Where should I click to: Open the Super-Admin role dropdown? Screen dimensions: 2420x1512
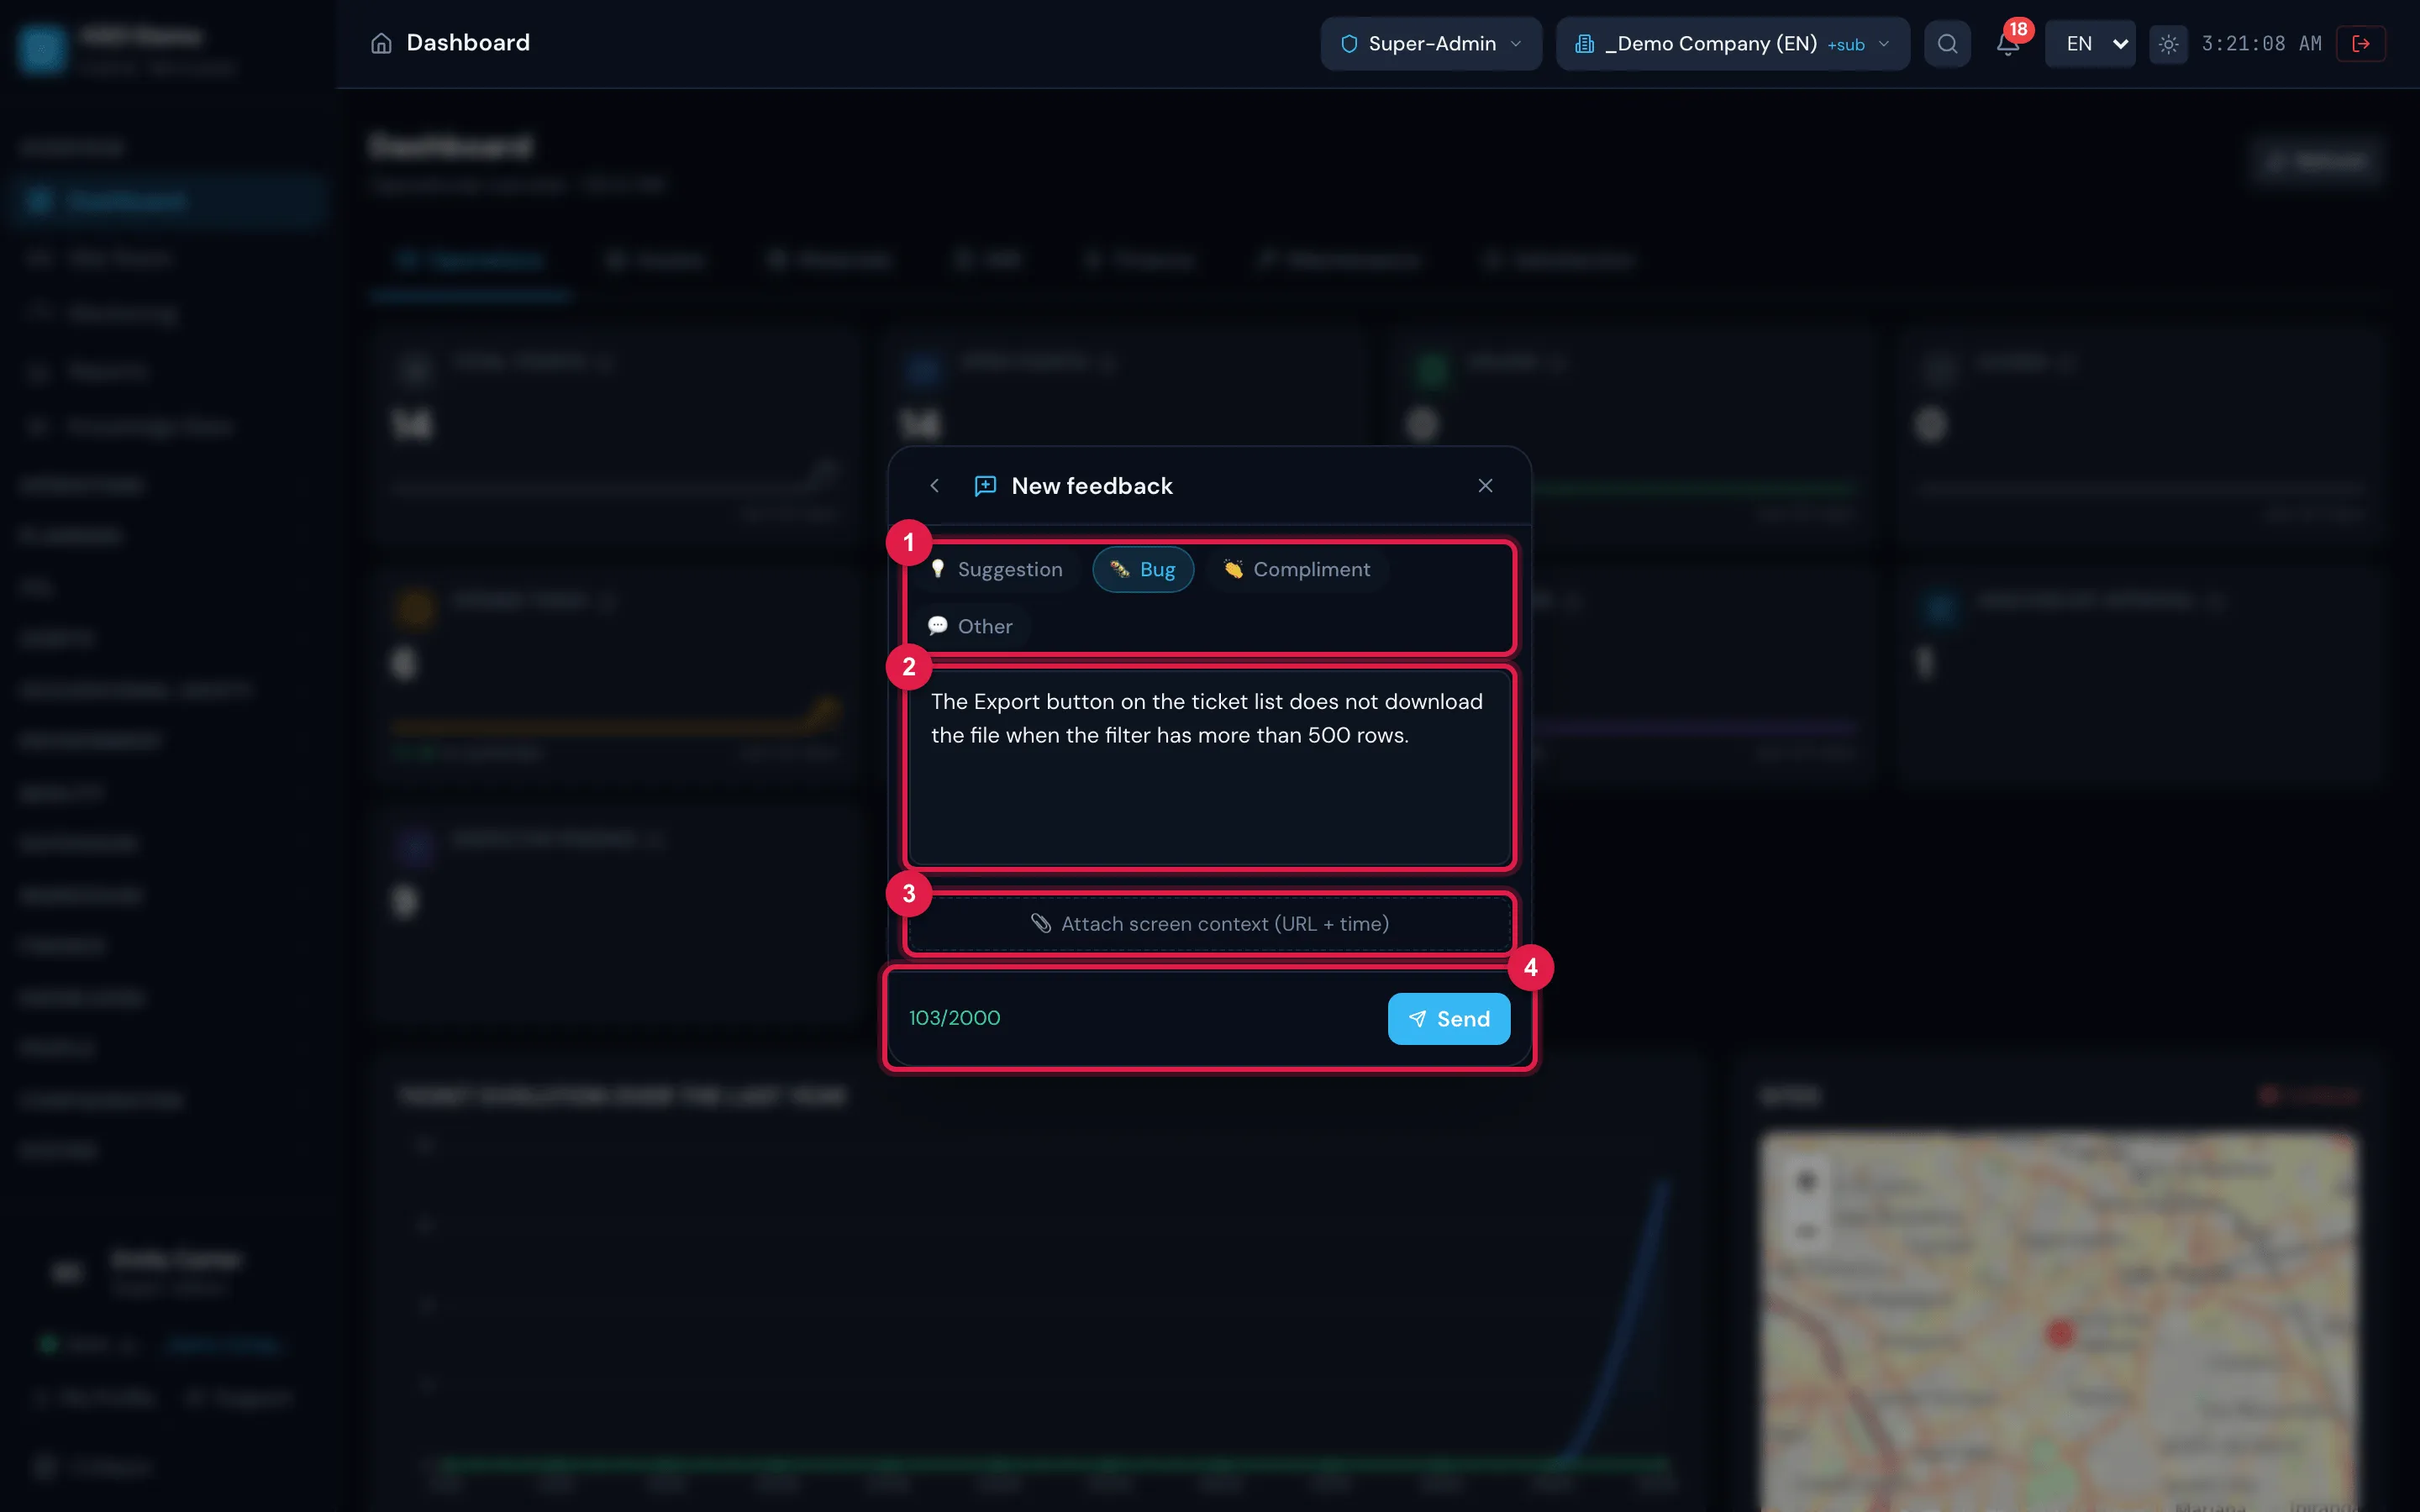(x=1431, y=44)
